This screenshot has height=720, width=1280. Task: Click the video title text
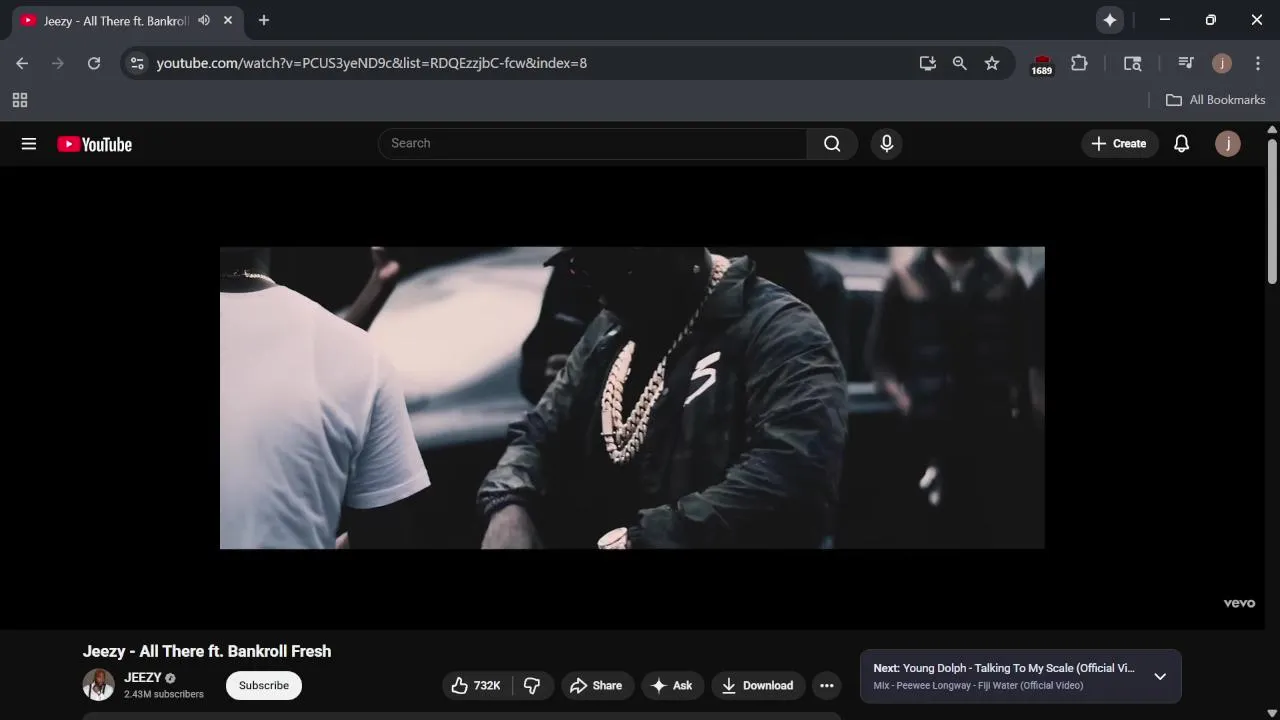coord(207,651)
